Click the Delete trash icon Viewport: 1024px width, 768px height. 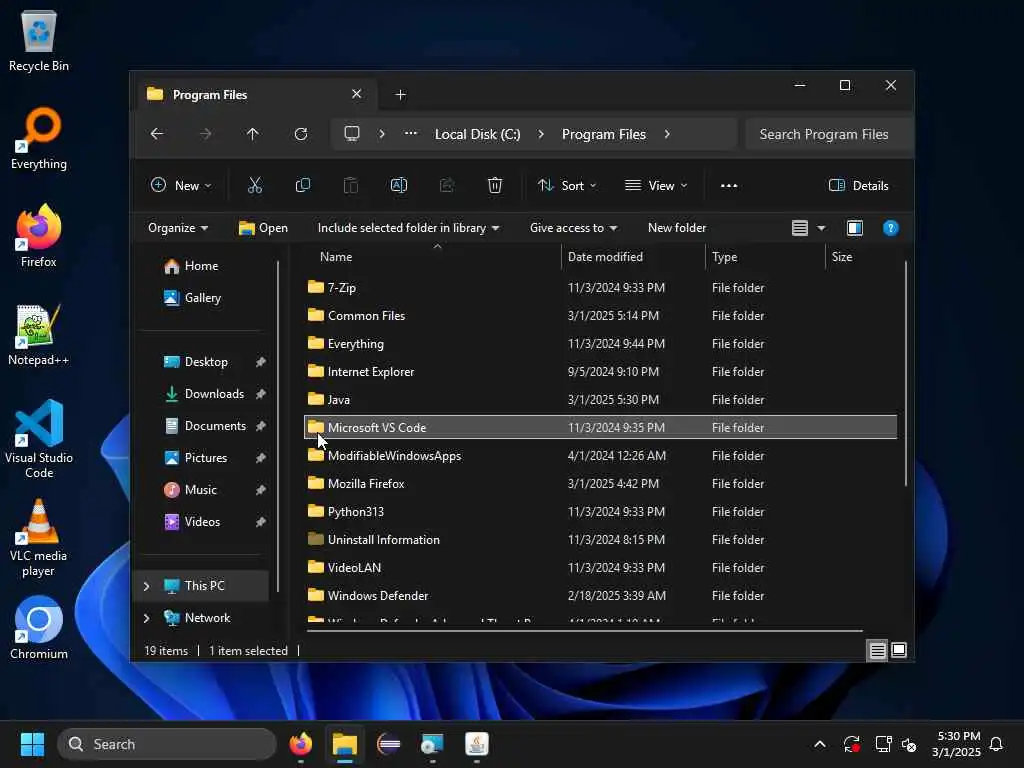(495, 185)
